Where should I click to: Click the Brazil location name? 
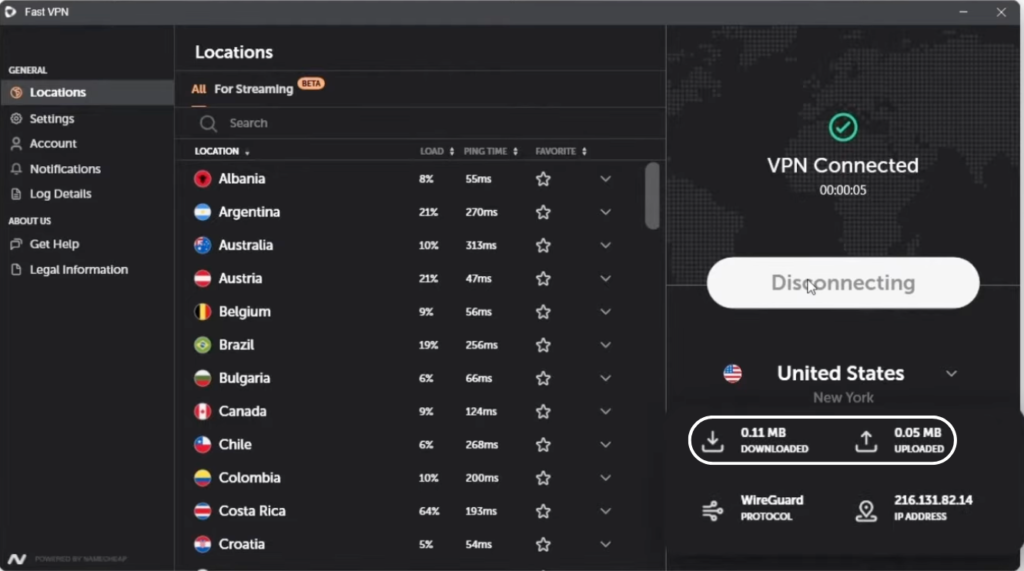click(x=236, y=344)
